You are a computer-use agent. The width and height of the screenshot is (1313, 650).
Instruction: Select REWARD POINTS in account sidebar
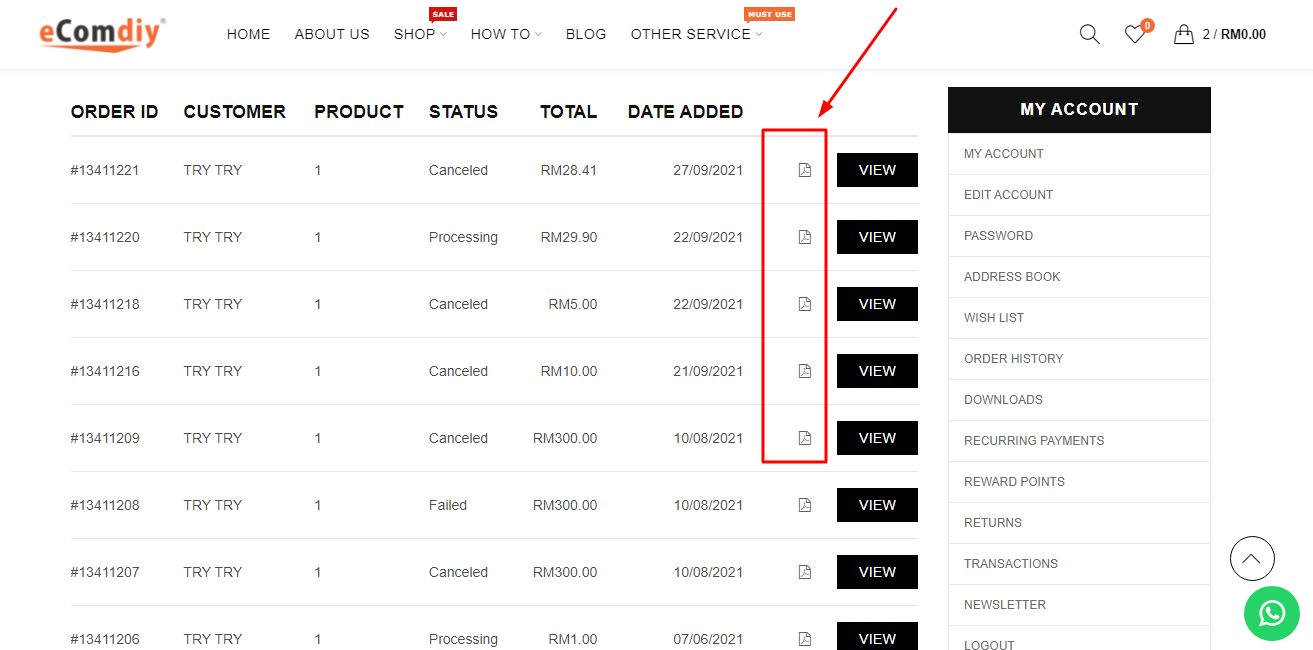point(1014,482)
